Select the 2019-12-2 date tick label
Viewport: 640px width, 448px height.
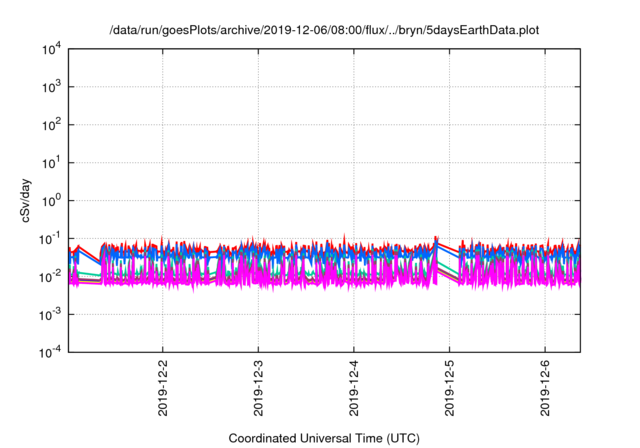[162, 388]
